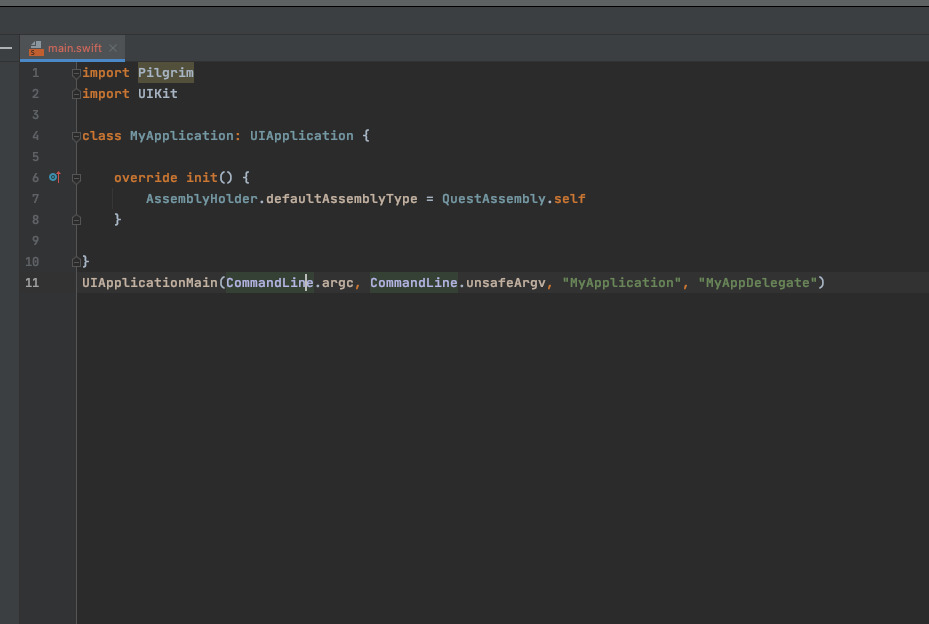Click the gutter marker beside line 8
The height and width of the screenshot is (624, 929).
pyautogui.click(x=76, y=219)
